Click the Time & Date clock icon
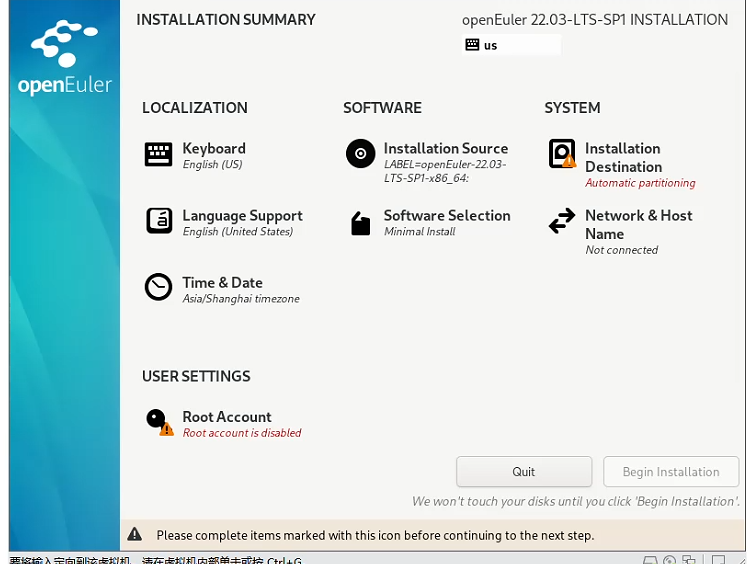The image size is (748, 564). pyautogui.click(x=158, y=287)
